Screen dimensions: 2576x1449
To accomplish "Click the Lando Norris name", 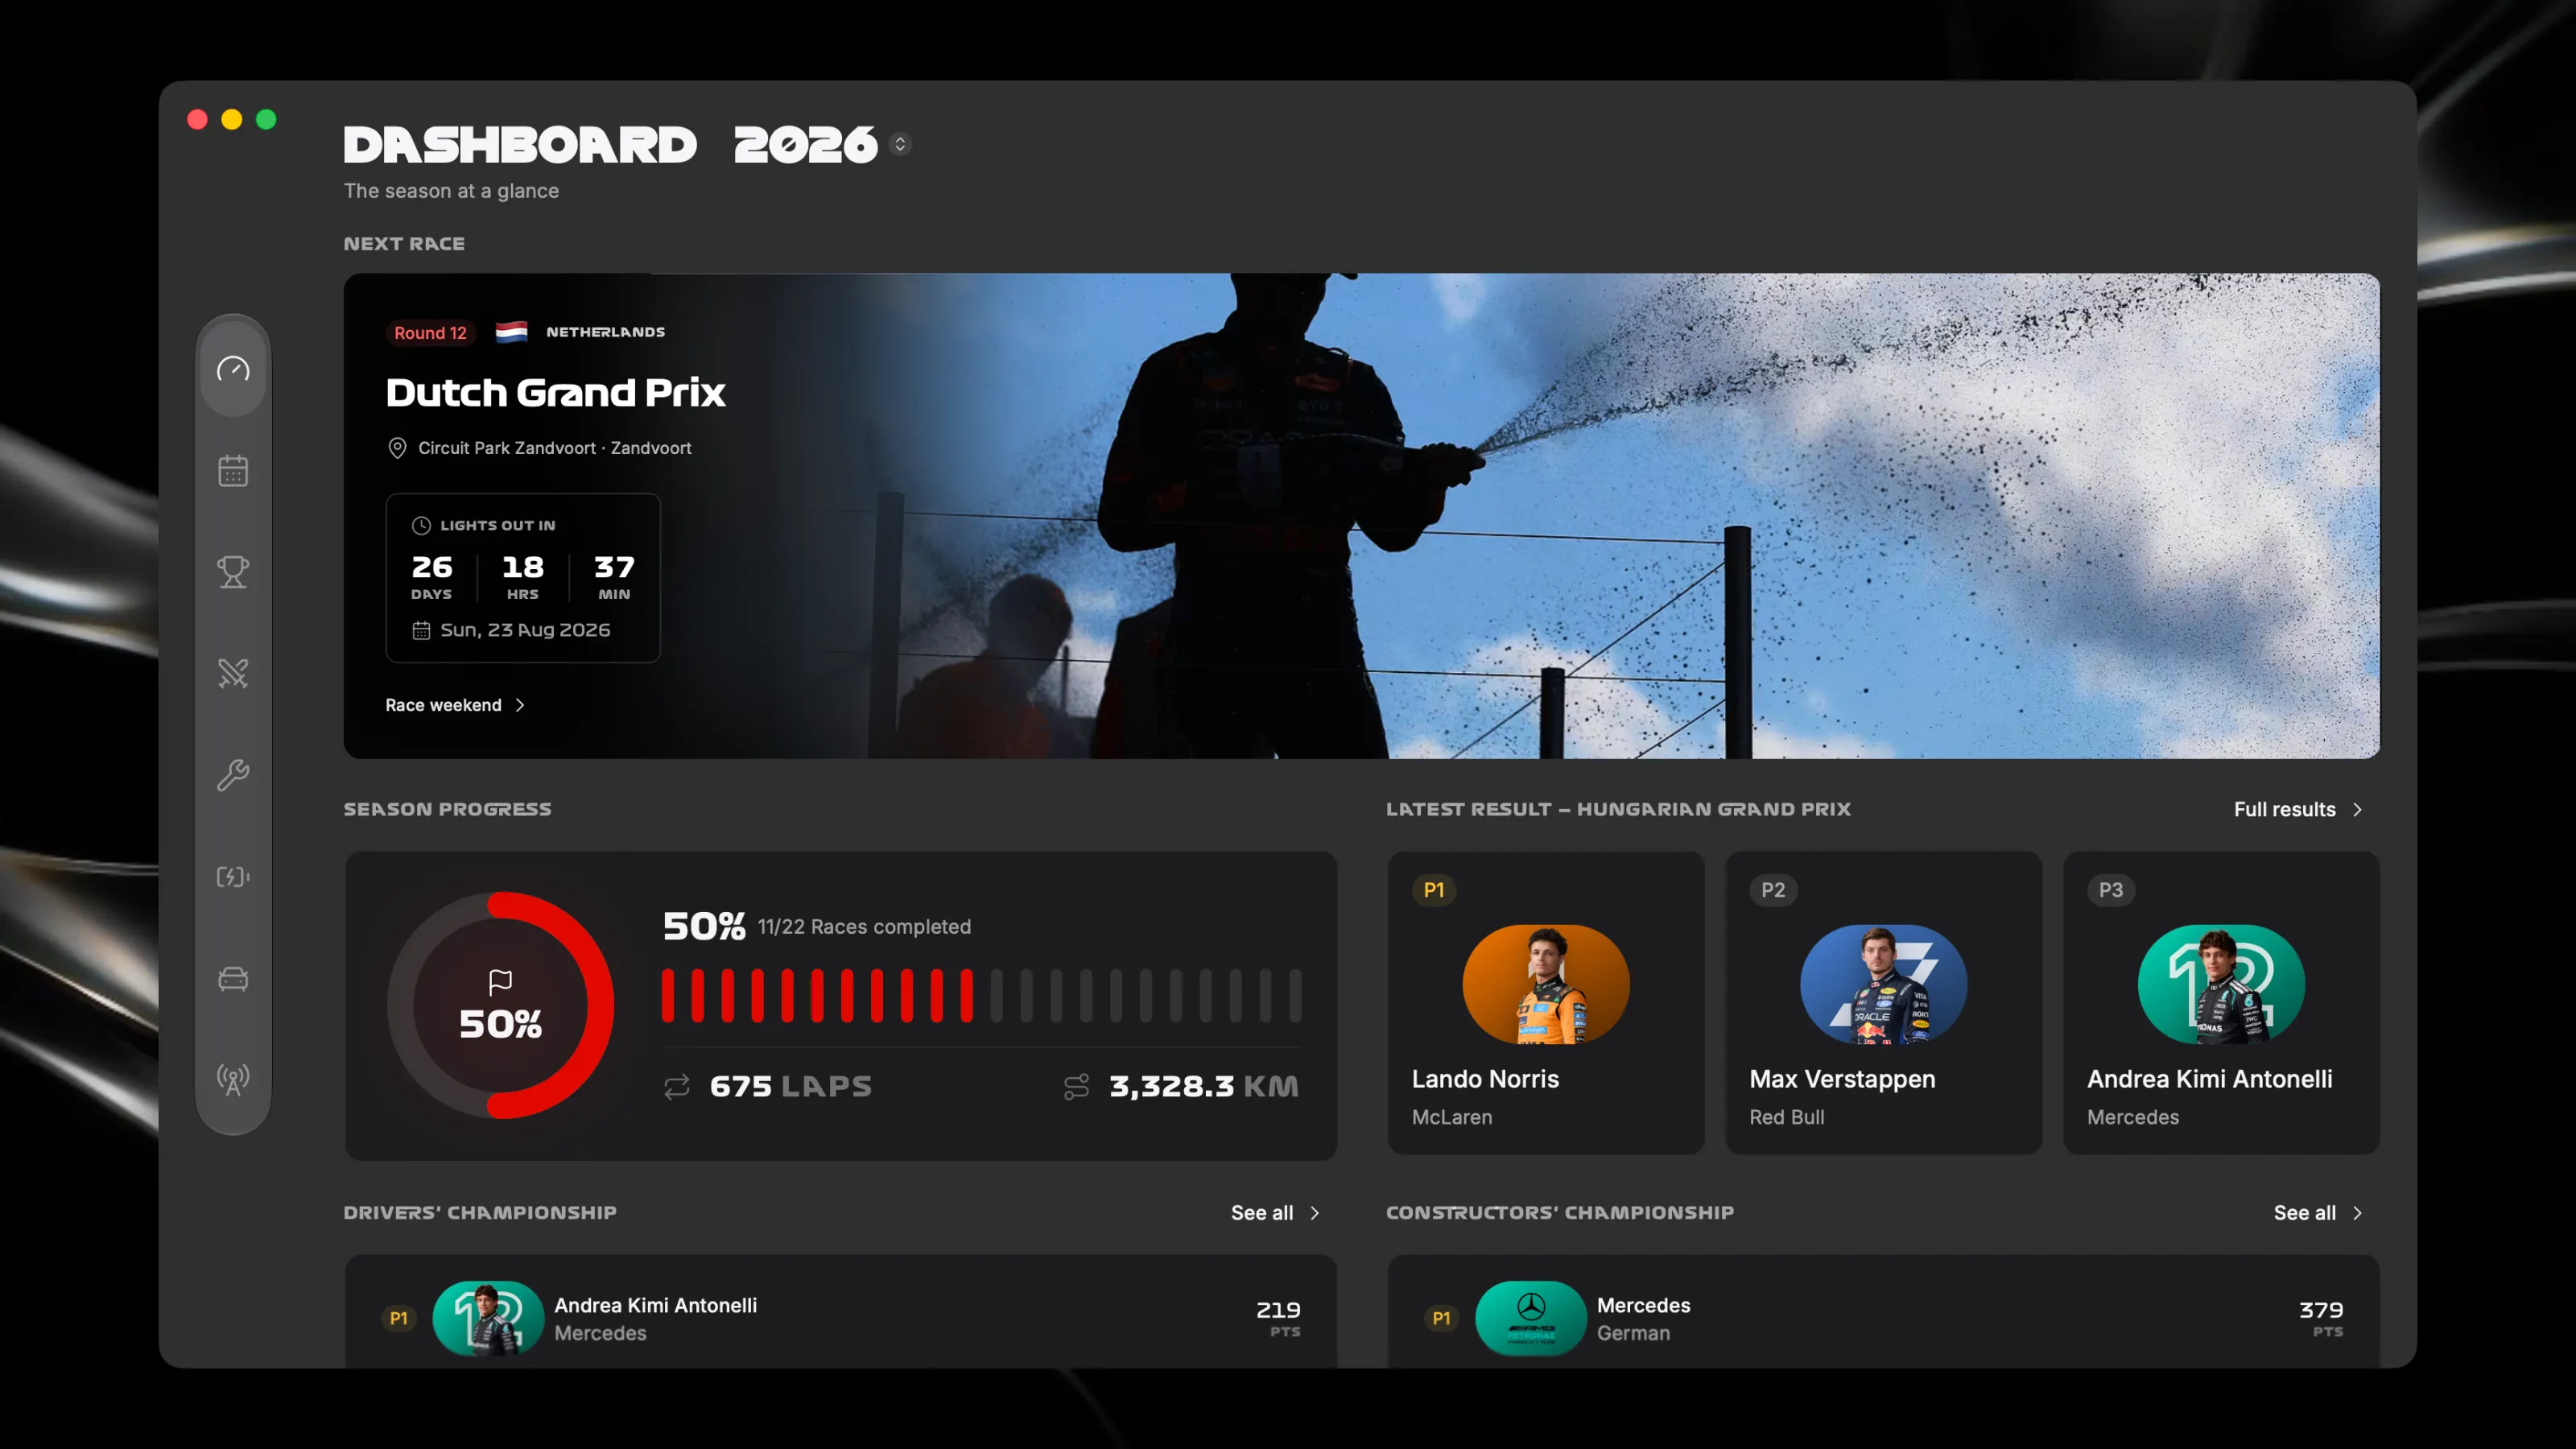I will click(1485, 1079).
